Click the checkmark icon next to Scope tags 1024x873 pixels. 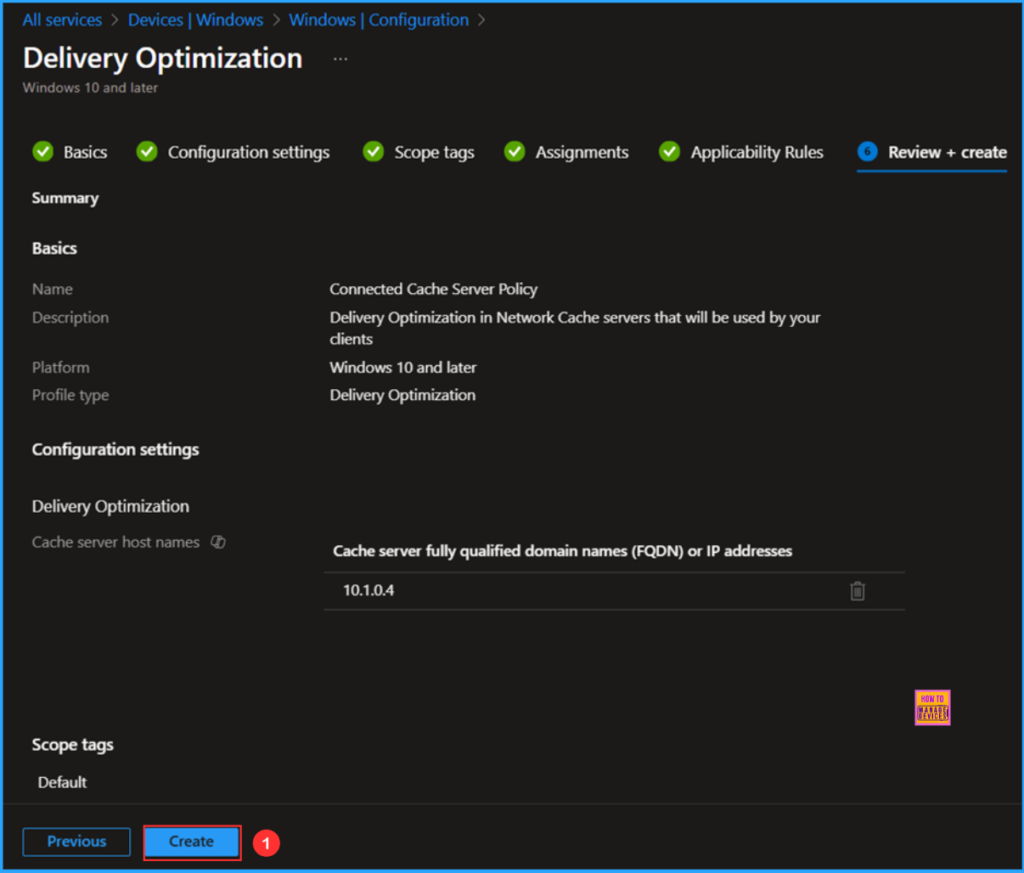374,151
